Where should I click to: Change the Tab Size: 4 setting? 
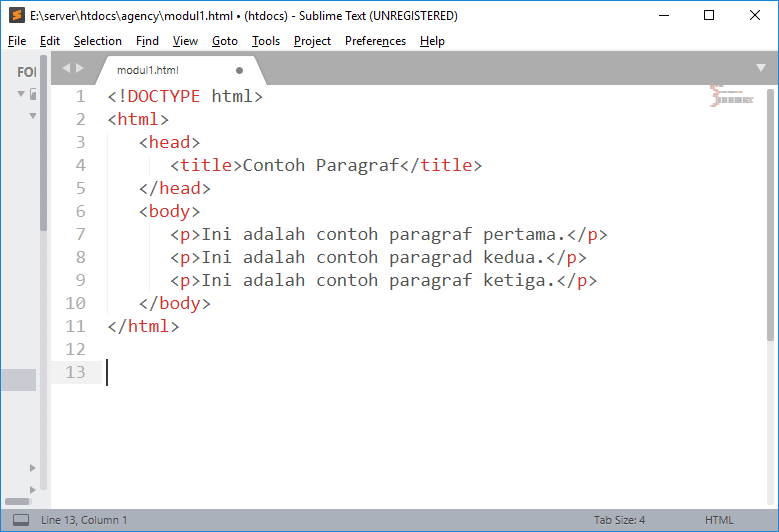(619, 520)
